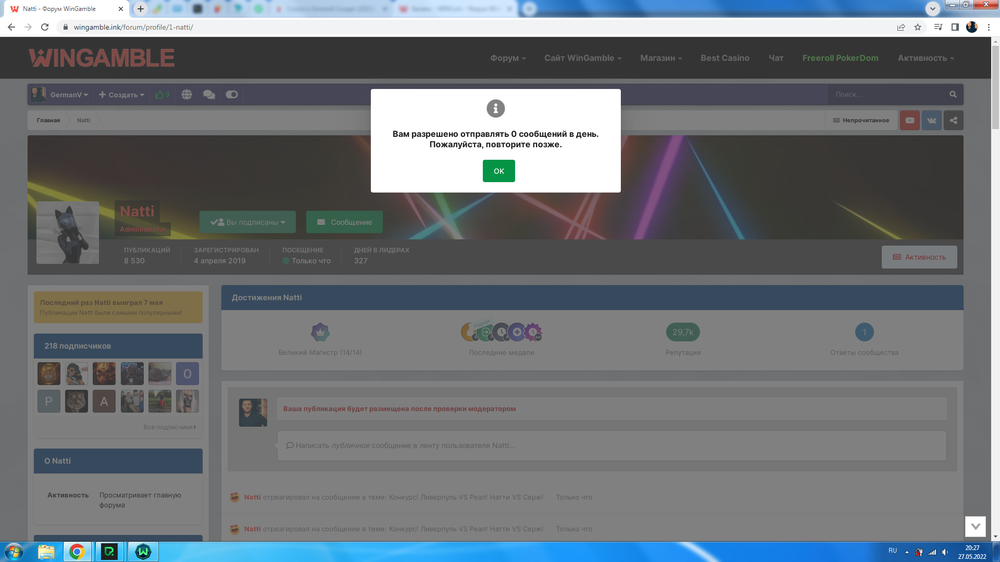Toggle the switch in the user toolbar
The width and height of the screenshot is (1000, 562).
coord(232,95)
